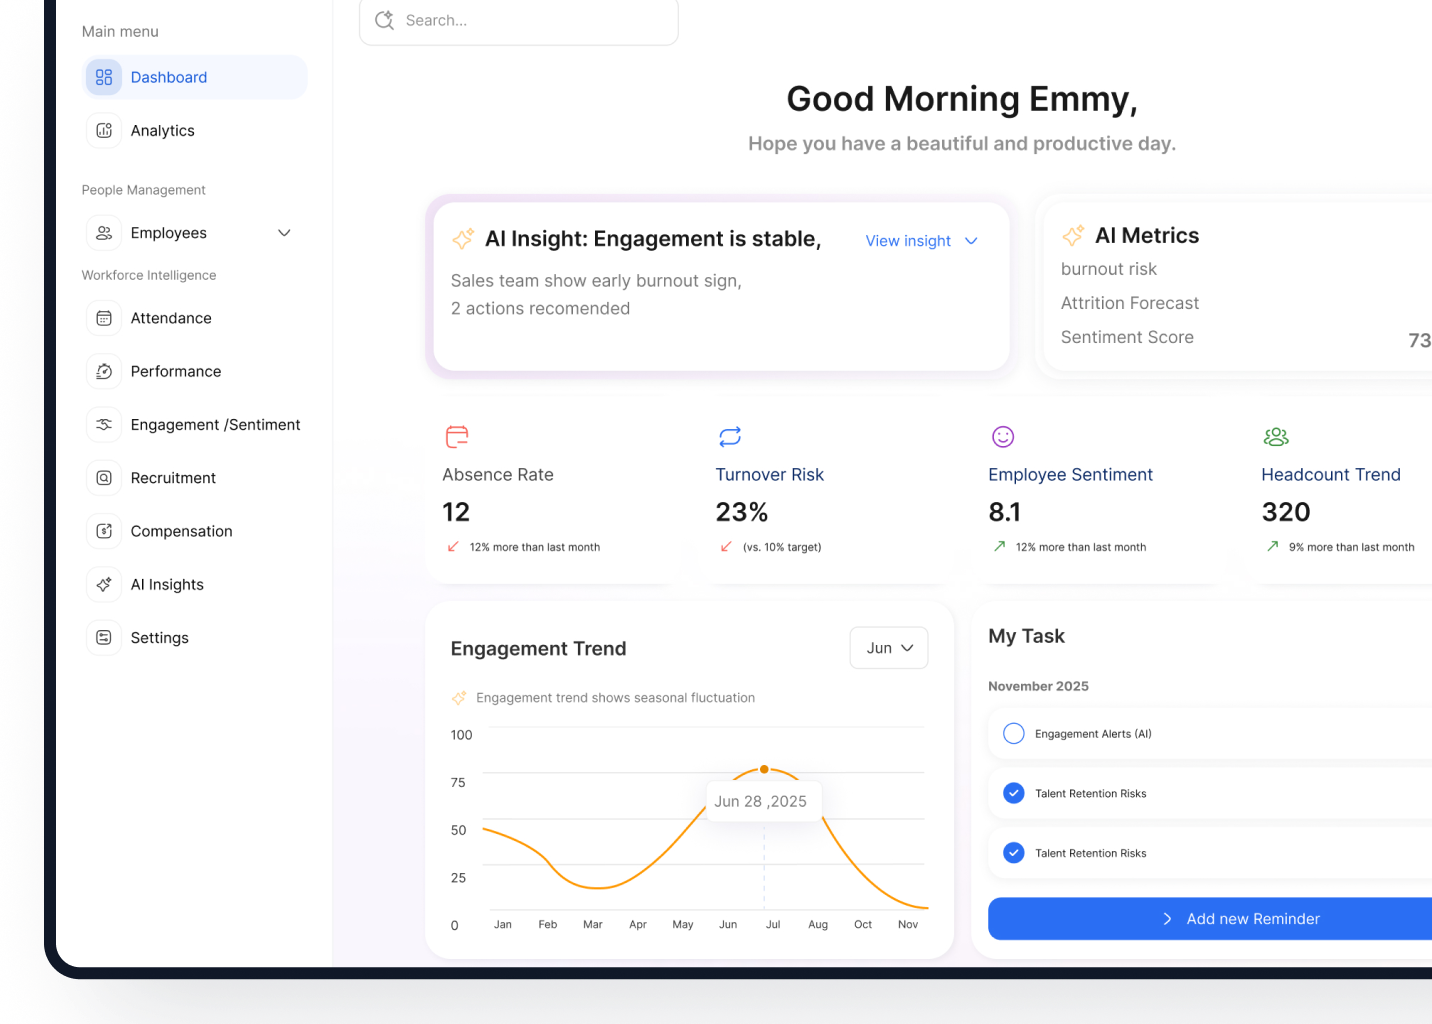Click the Recruitment icon in sidebar

tap(104, 478)
